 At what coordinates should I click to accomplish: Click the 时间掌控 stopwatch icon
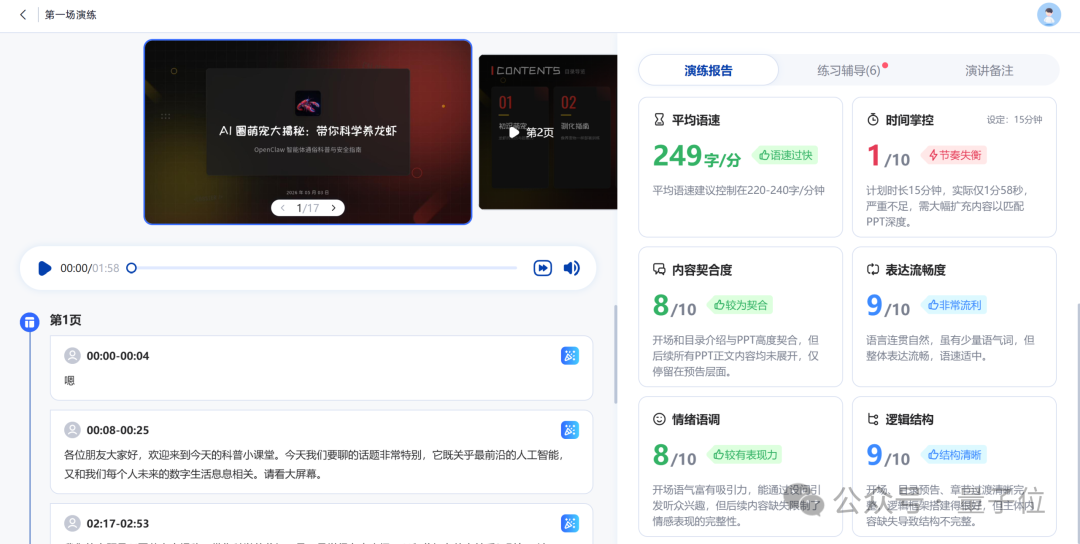pyautogui.click(x=873, y=120)
